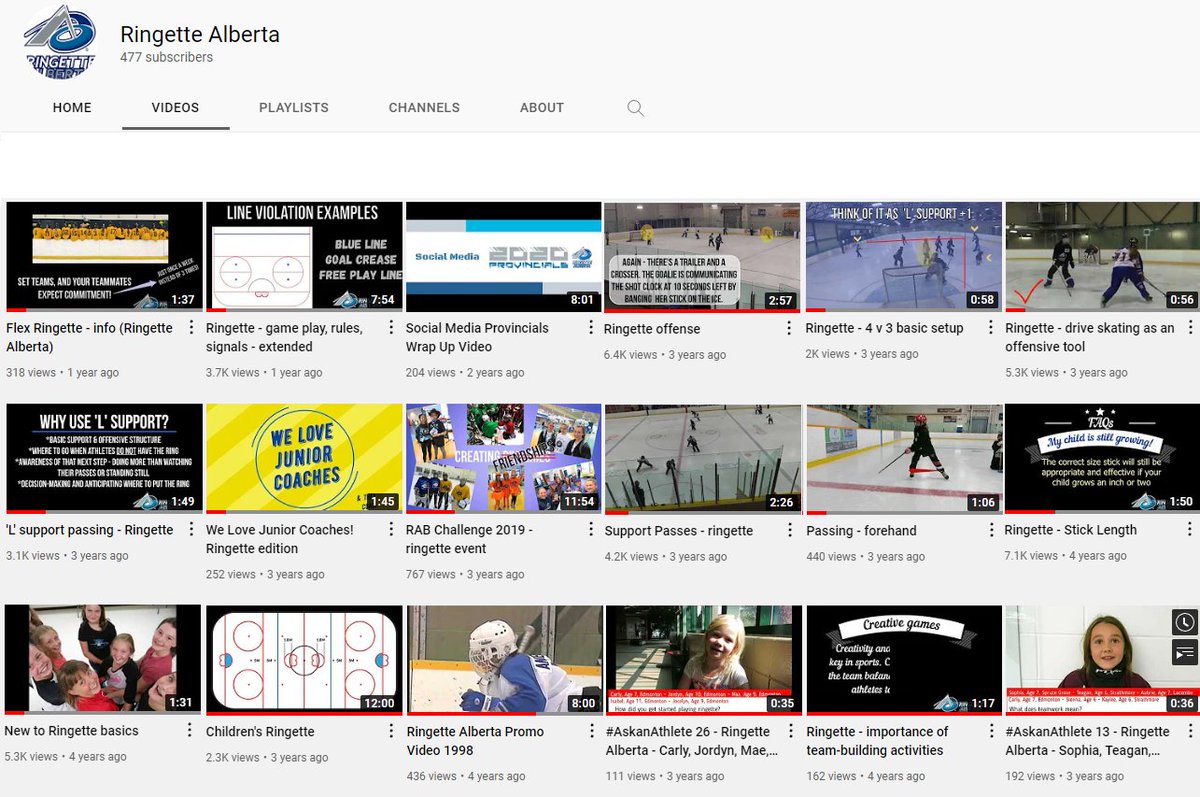
Task: Open Passing - forehand title link
Action: point(862,531)
